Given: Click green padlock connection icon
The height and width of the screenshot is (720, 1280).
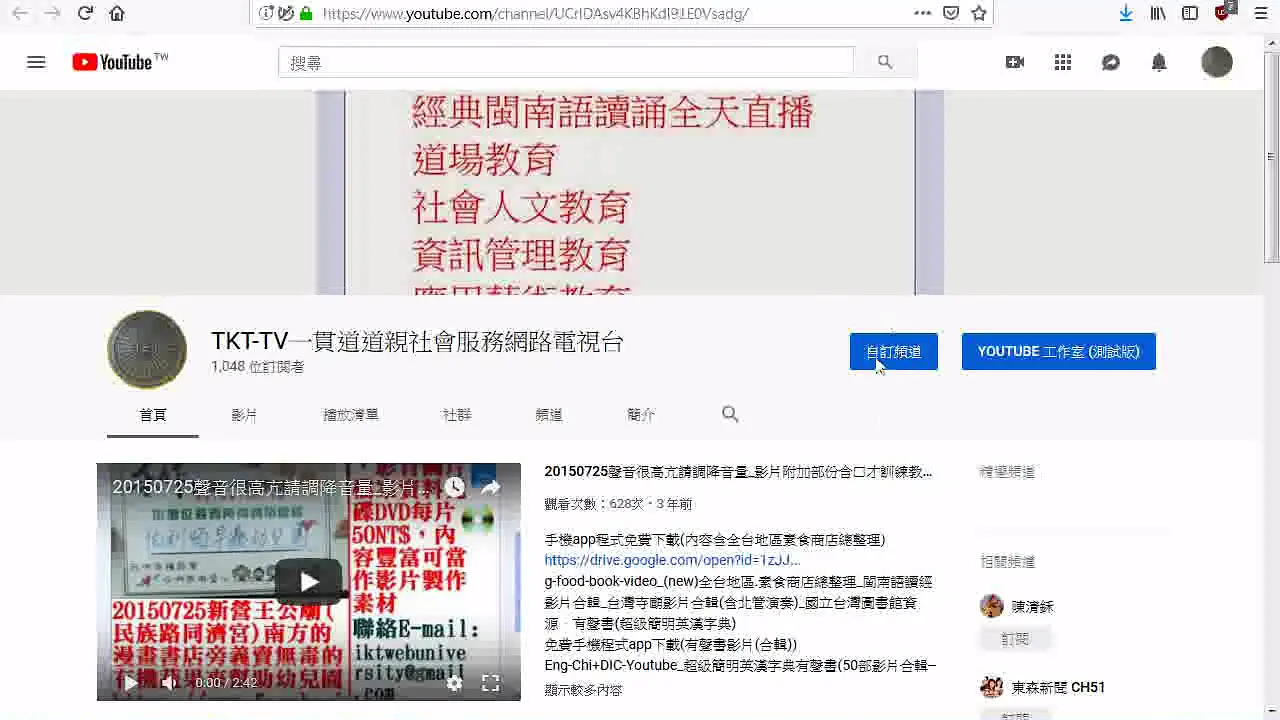Looking at the screenshot, I should 306,13.
